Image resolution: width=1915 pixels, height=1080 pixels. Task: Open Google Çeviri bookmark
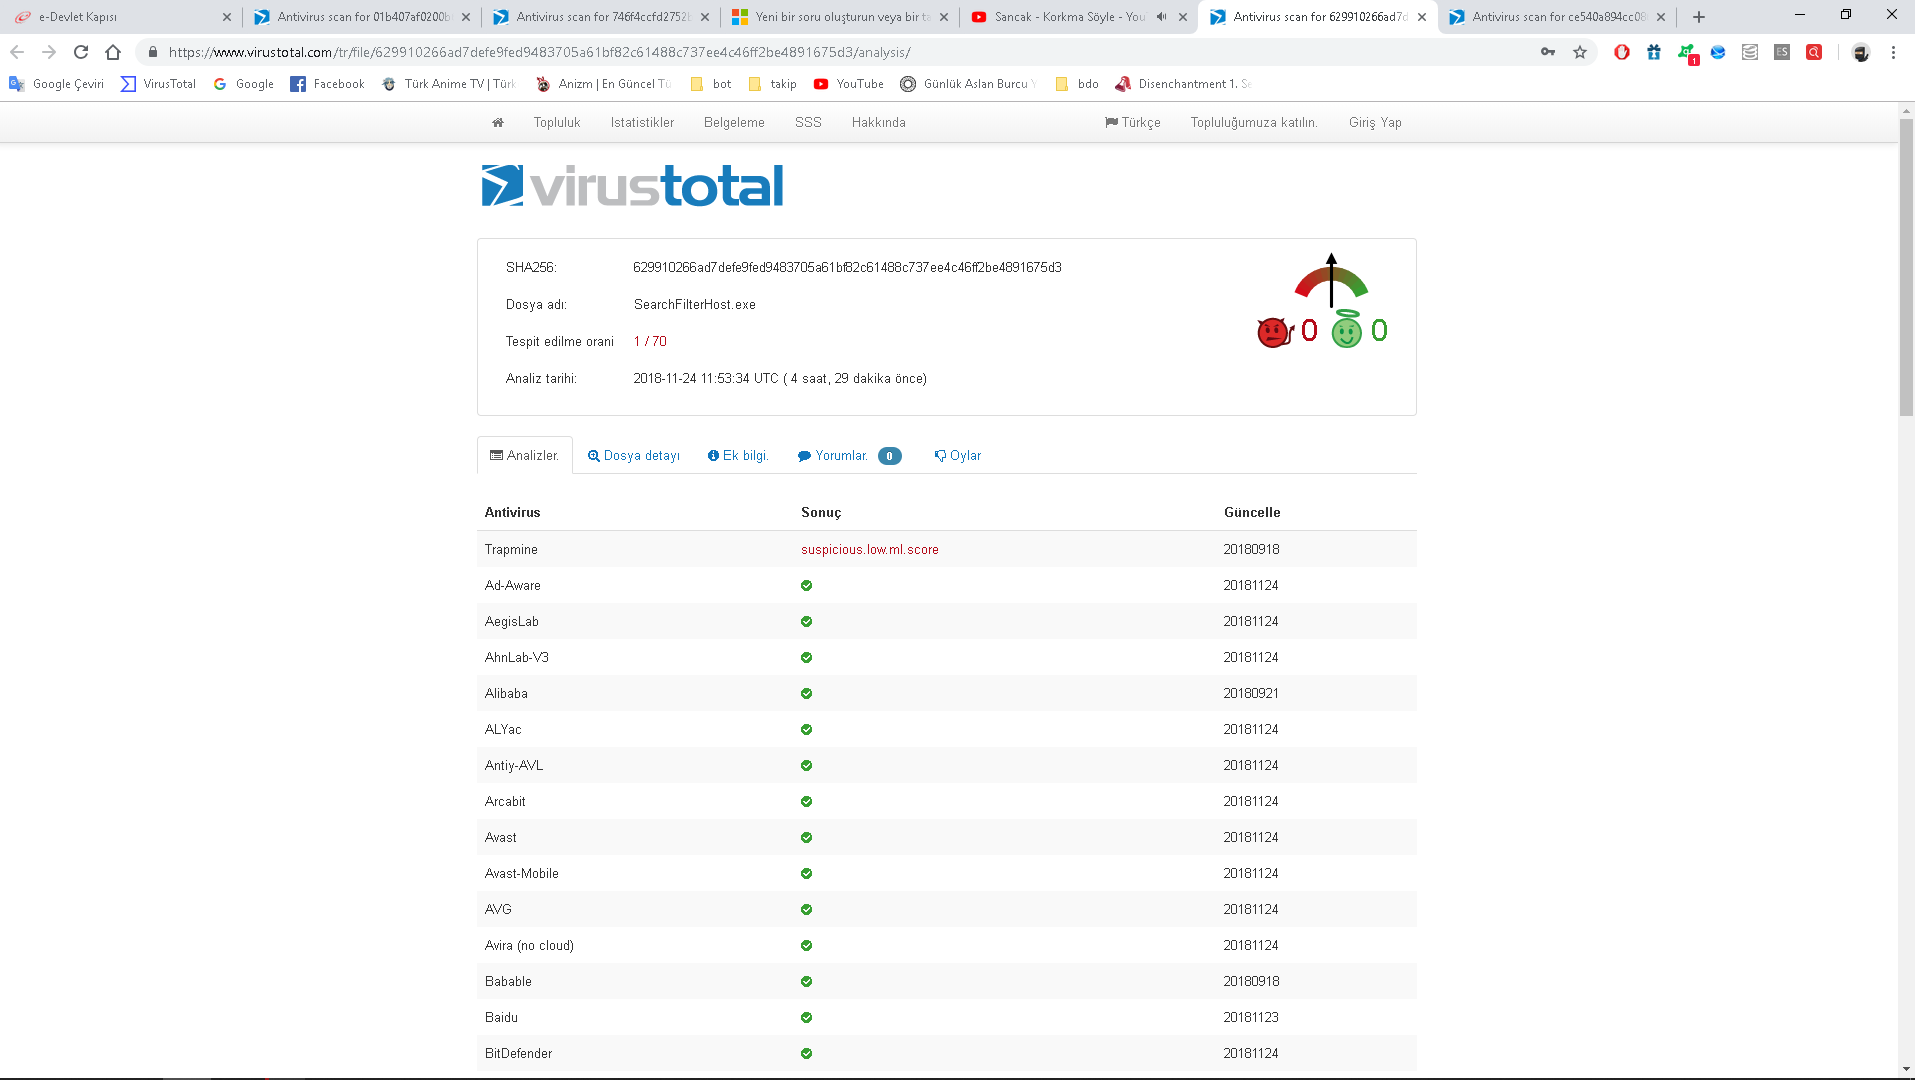point(57,84)
